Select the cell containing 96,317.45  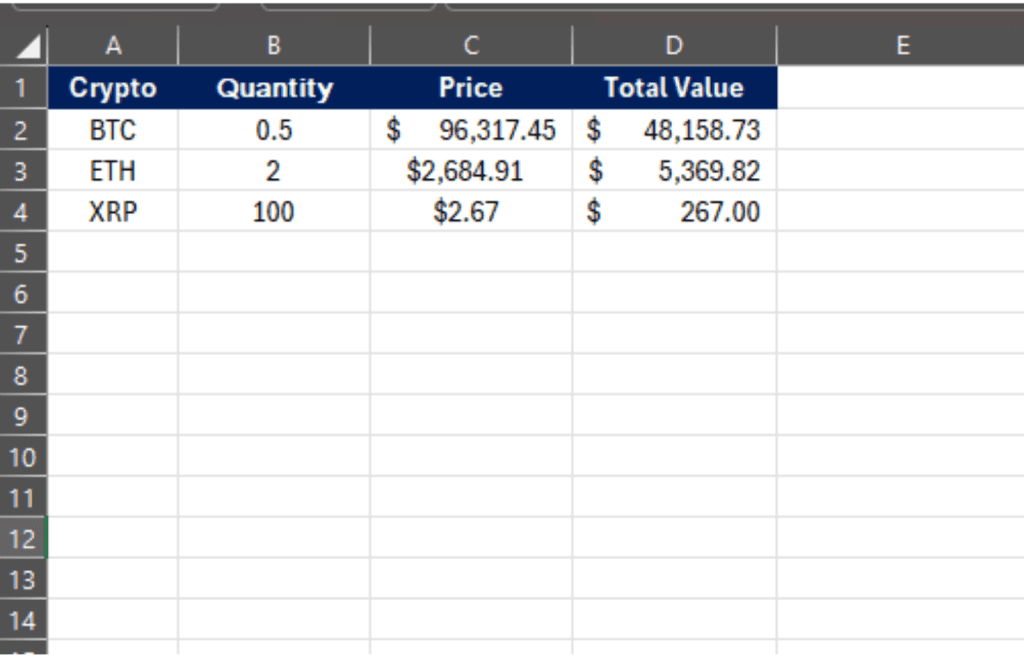pyautogui.click(x=472, y=130)
